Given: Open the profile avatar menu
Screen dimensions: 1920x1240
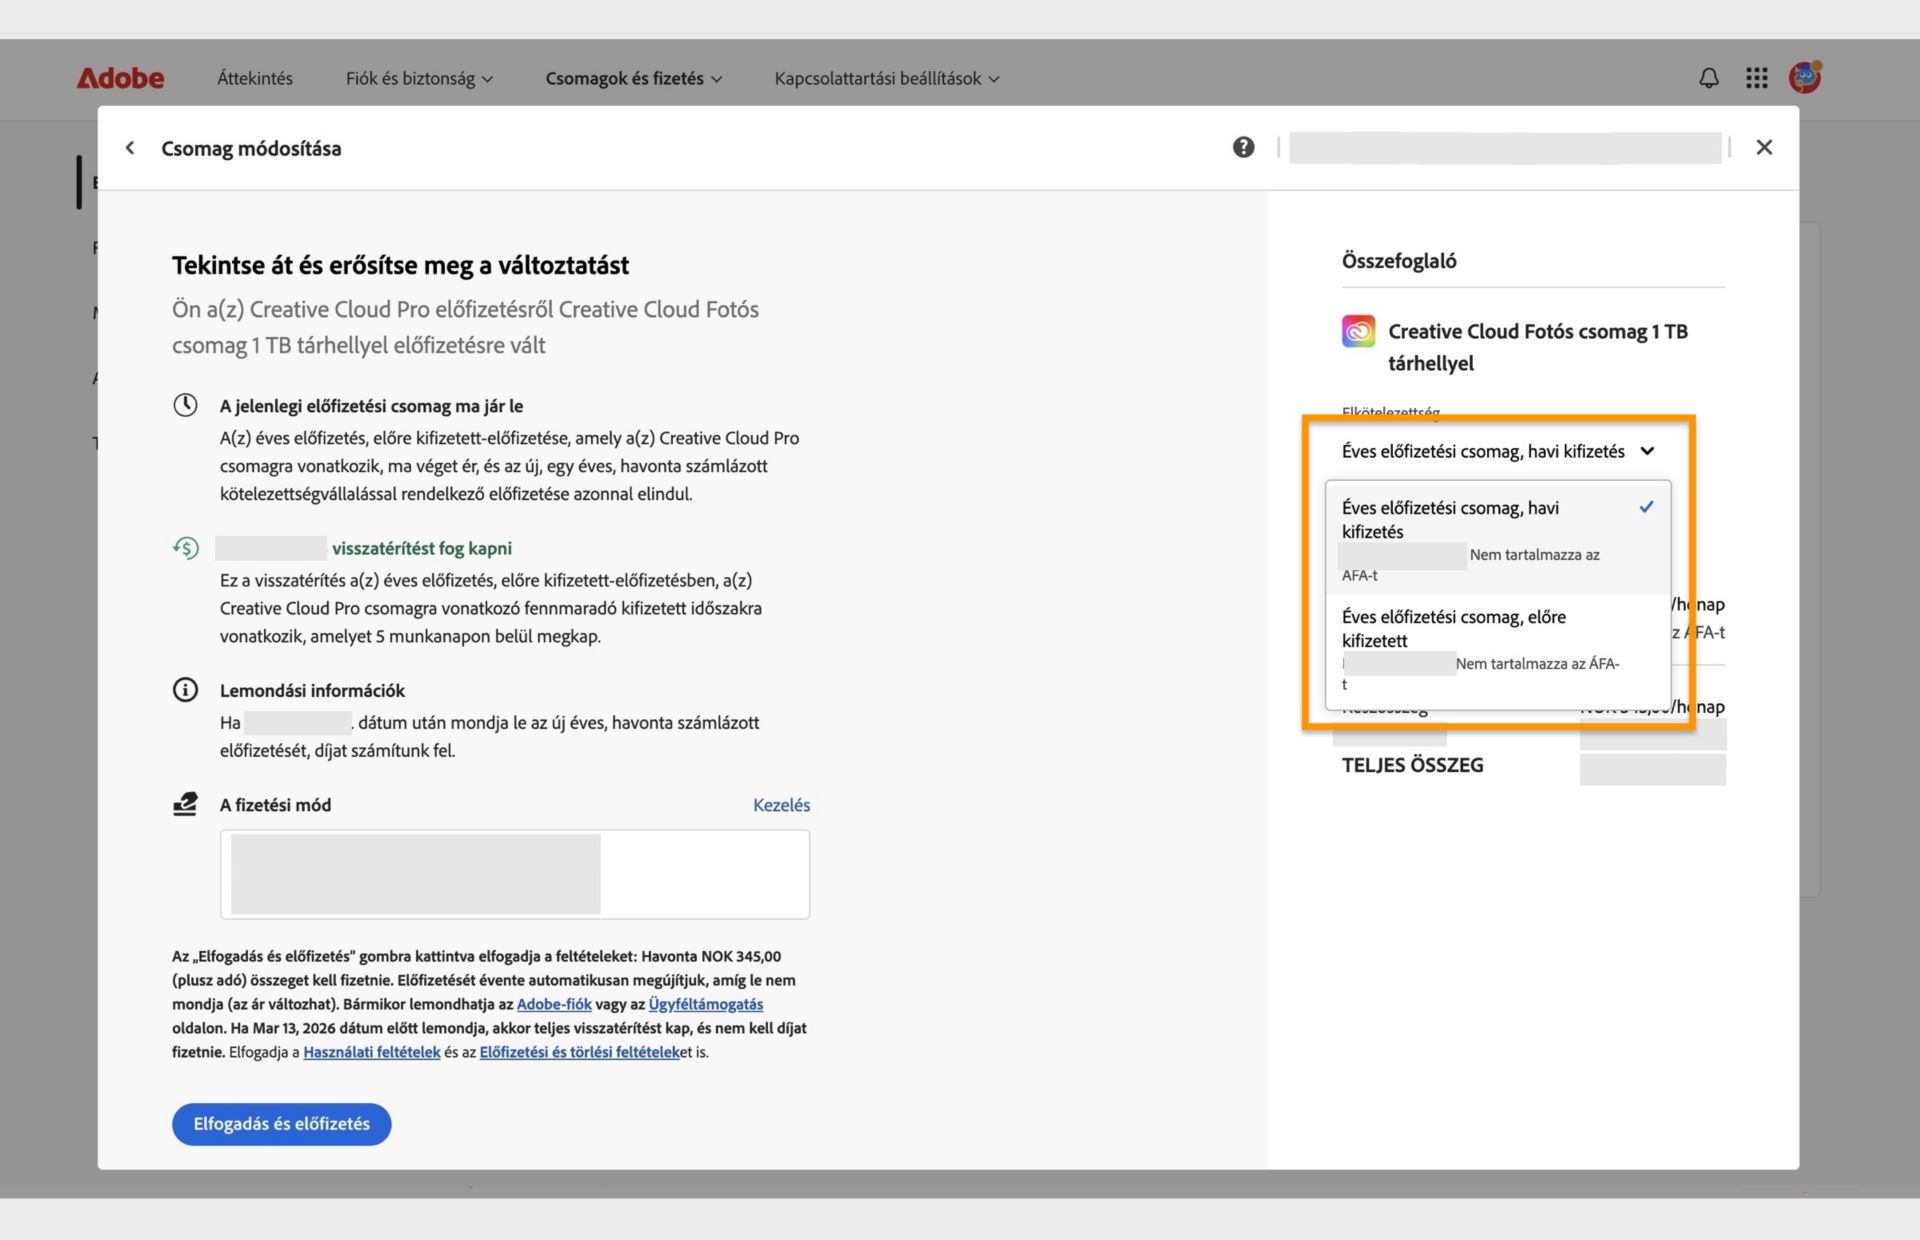Looking at the screenshot, I should [1804, 77].
